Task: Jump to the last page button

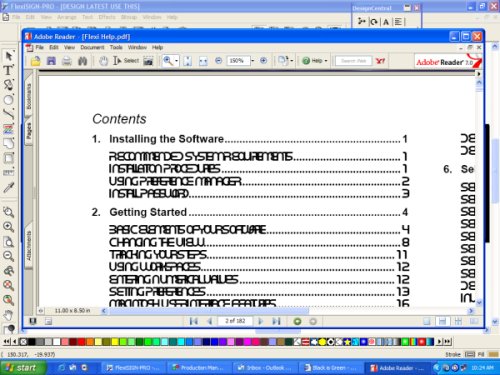Action: 276,321
